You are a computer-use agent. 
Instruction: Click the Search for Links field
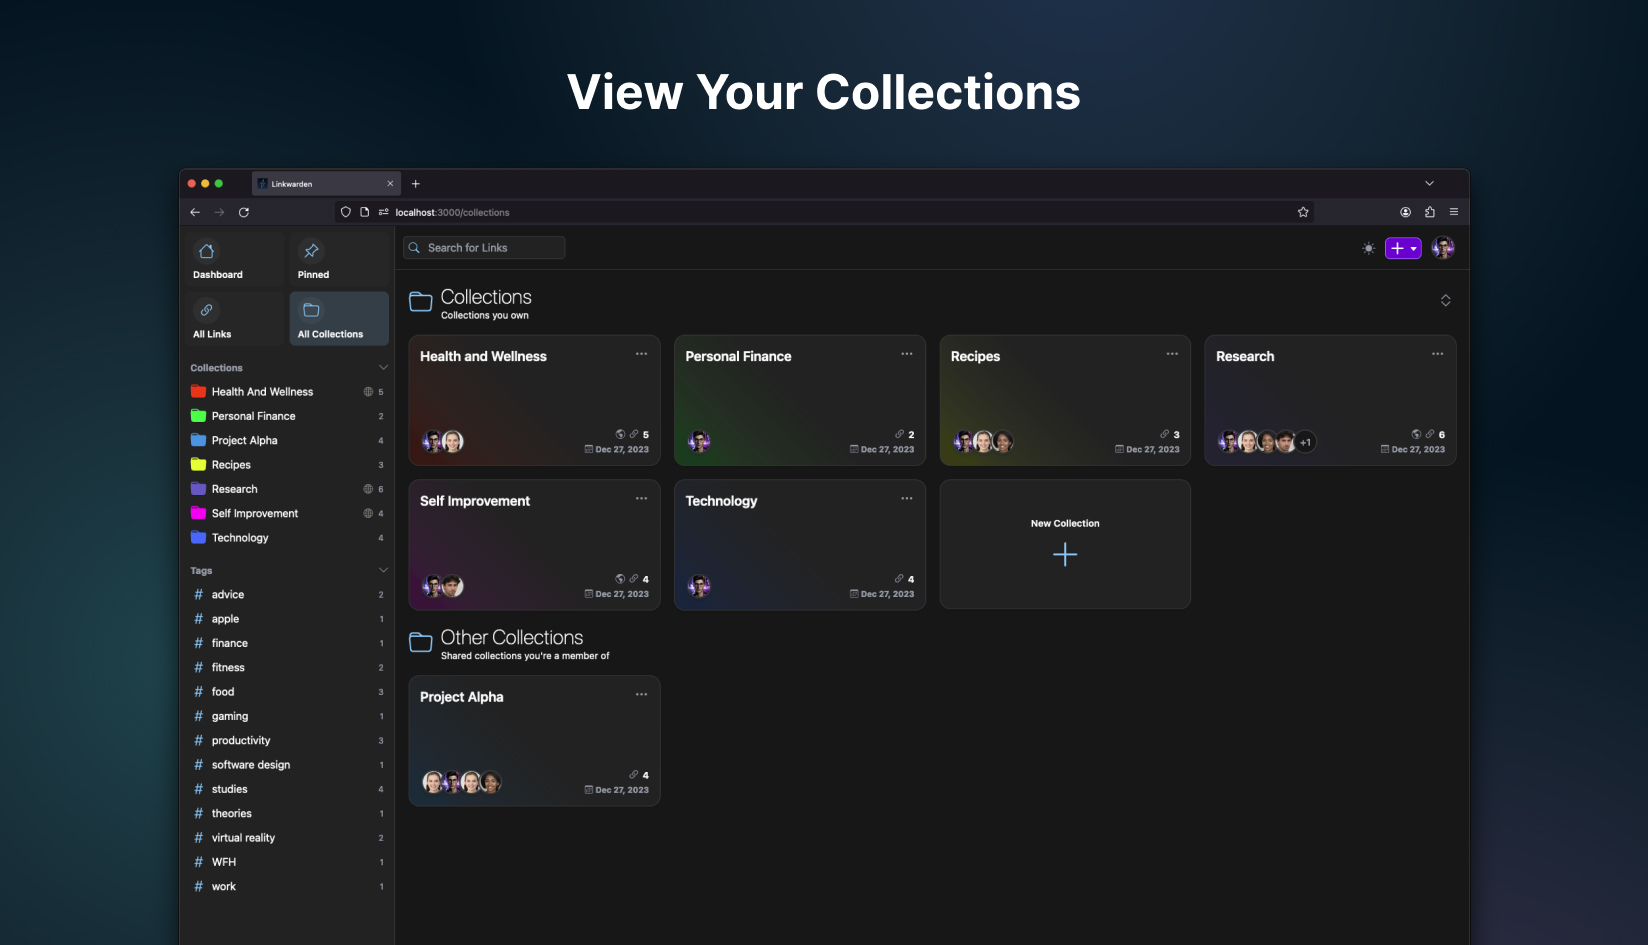[x=484, y=248]
